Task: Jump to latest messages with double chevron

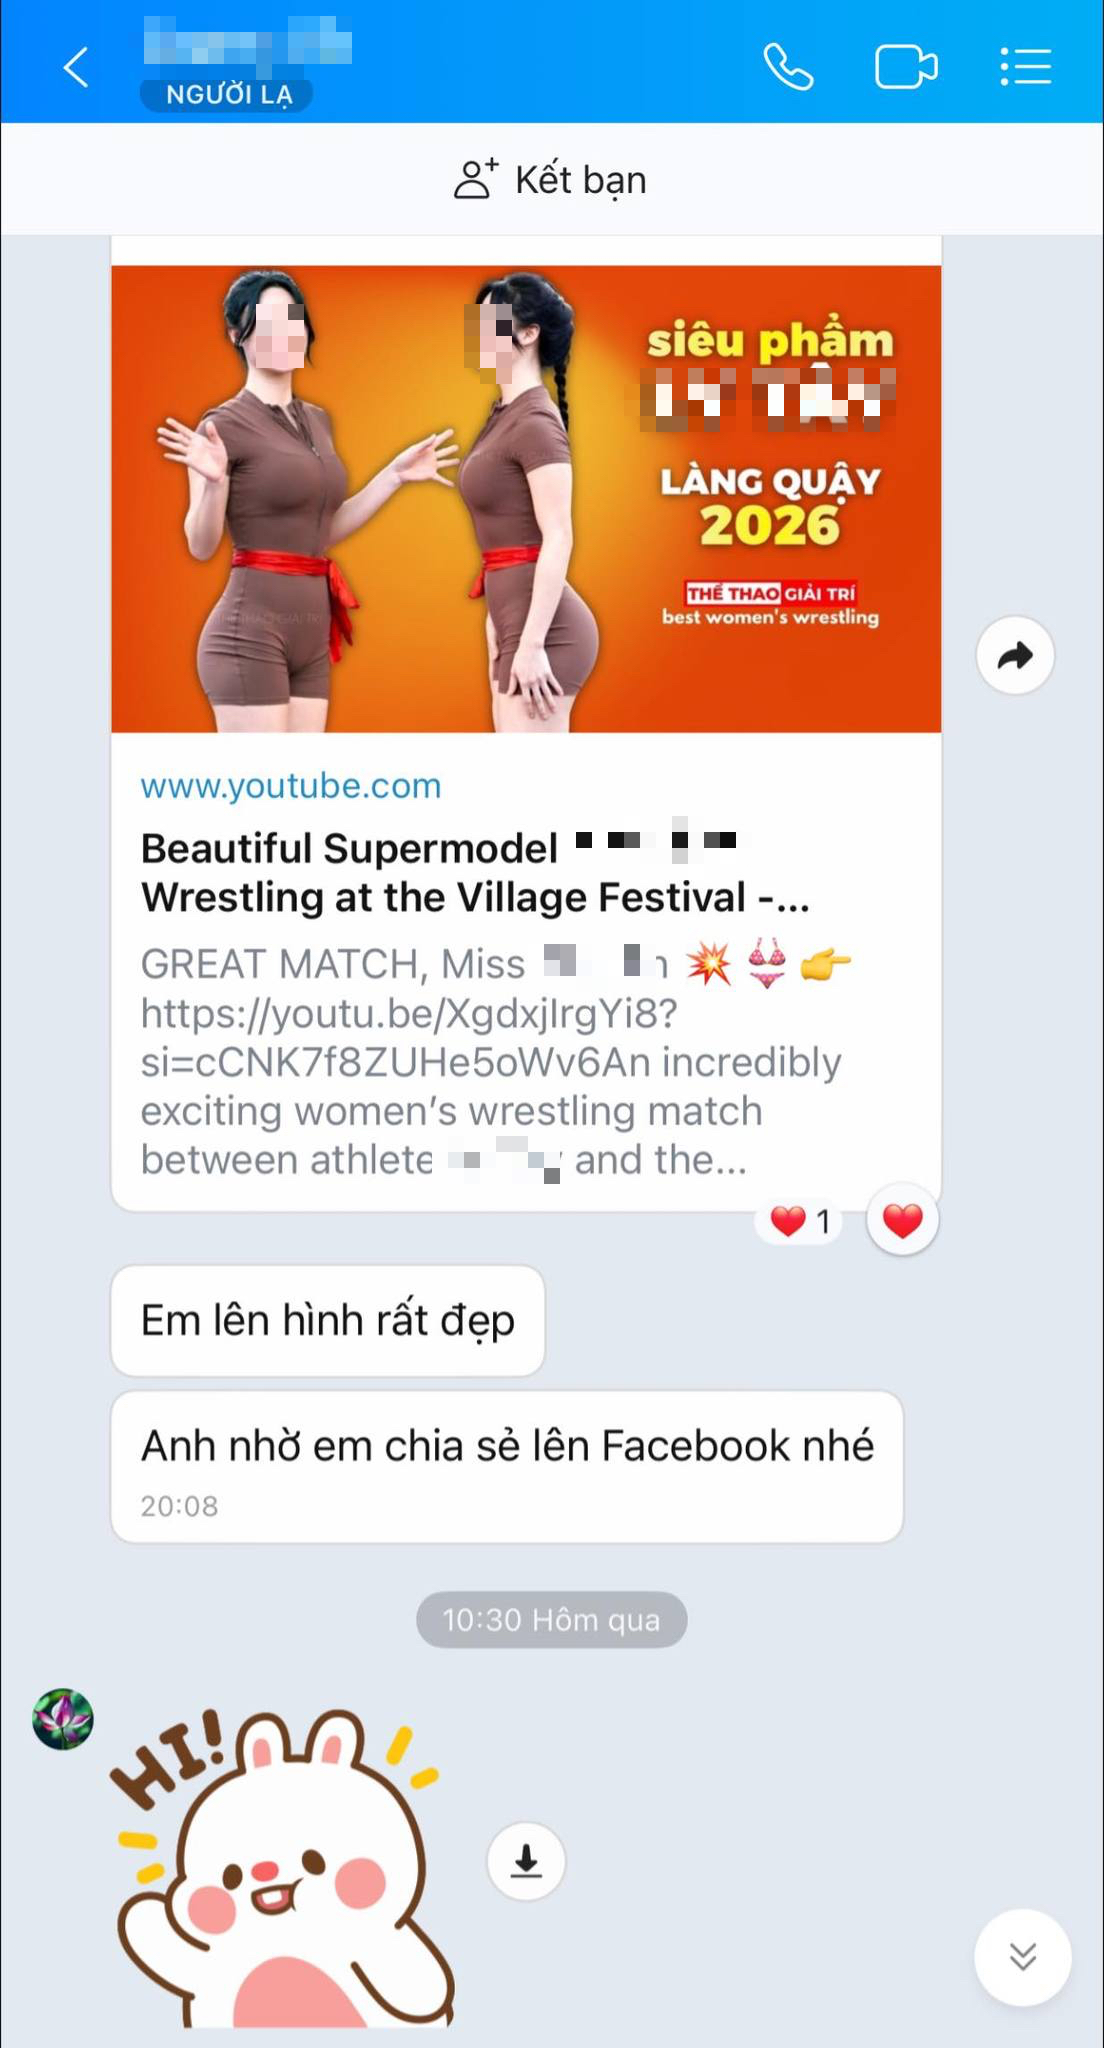Action: tap(1022, 1957)
